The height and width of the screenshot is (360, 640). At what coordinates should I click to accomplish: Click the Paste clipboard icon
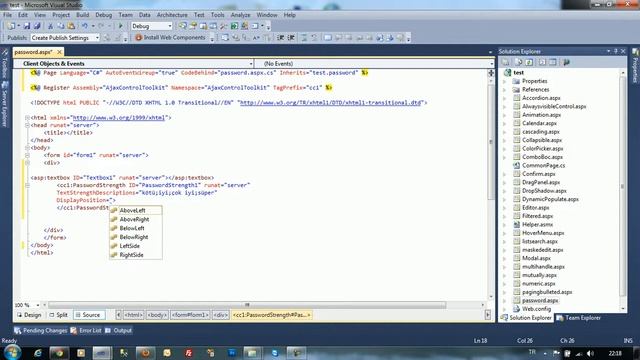tap(71, 26)
